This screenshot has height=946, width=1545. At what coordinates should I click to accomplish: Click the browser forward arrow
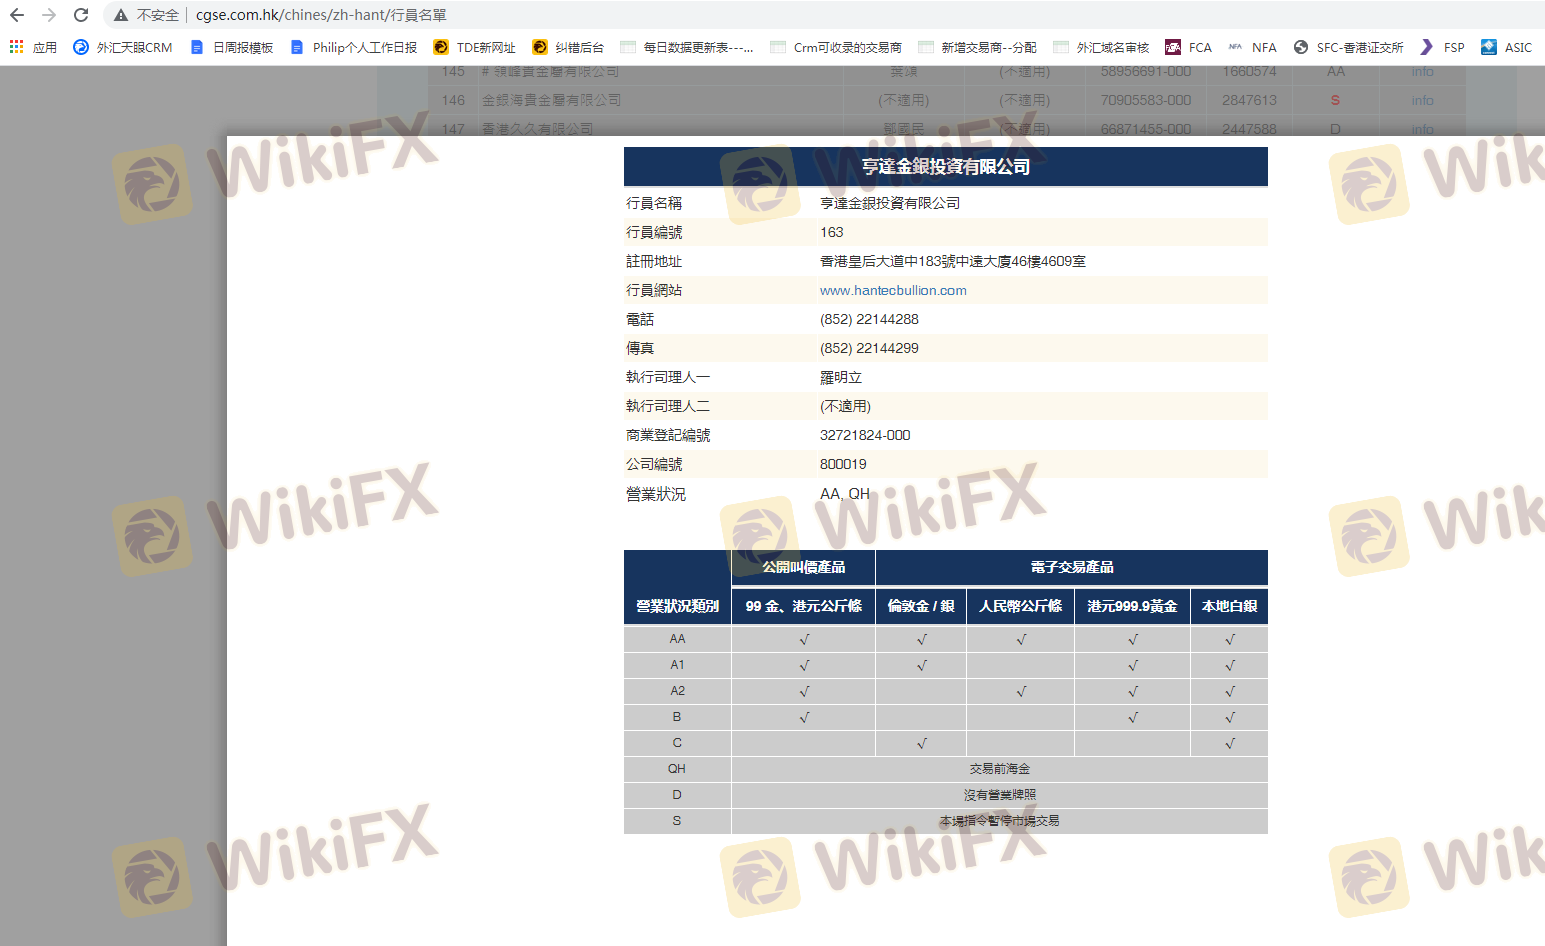coord(49,15)
